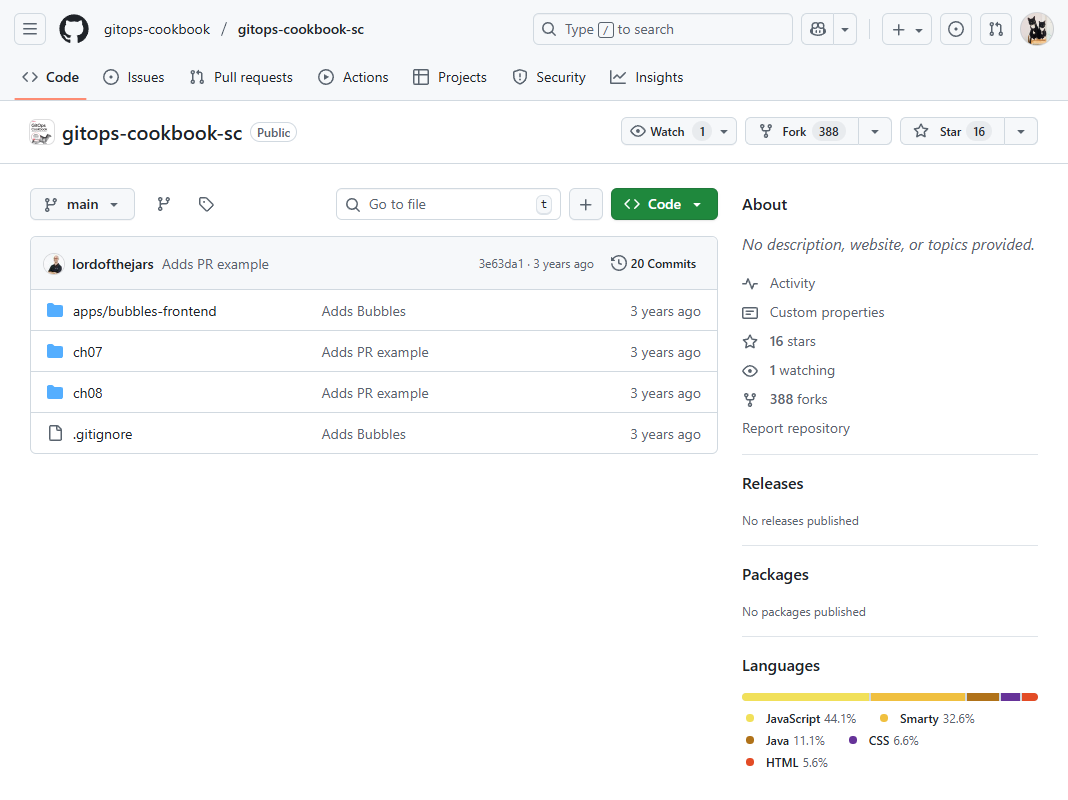The width and height of the screenshot is (1068, 800).
Task: Open the apps/bubbles-frontend folder
Action: click(144, 311)
